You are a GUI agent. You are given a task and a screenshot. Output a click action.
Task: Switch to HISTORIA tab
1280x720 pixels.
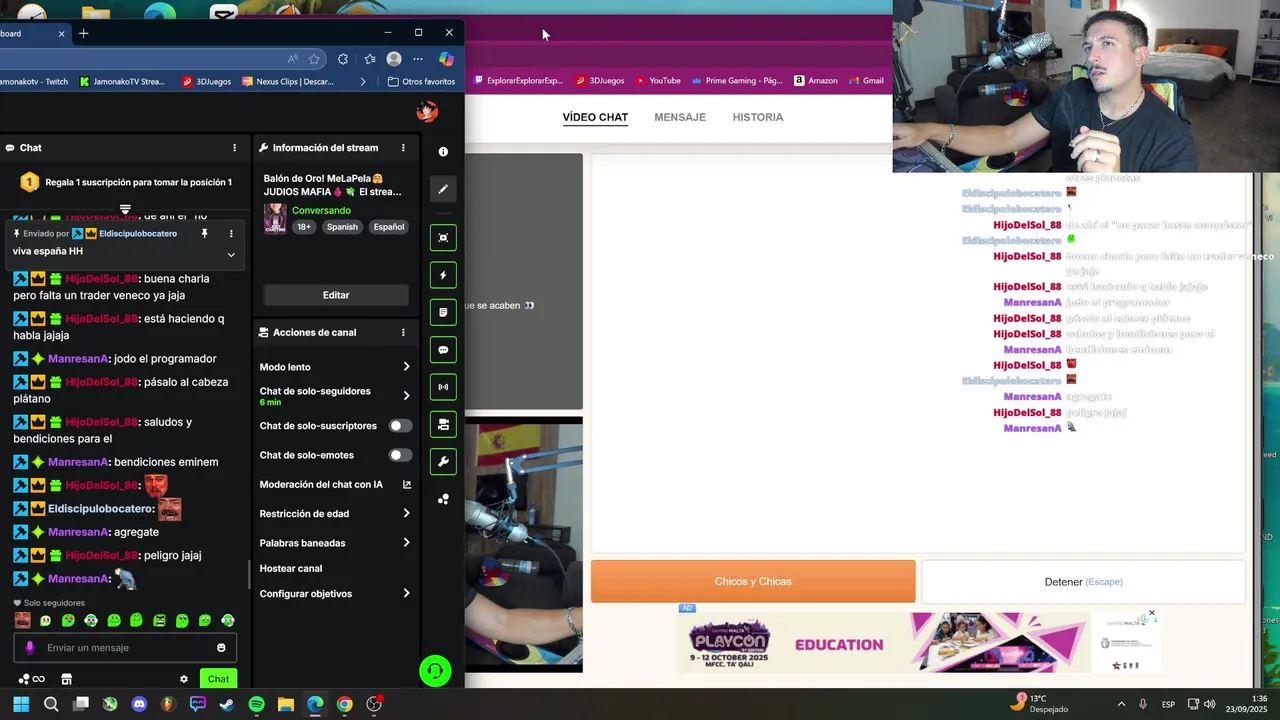758,117
